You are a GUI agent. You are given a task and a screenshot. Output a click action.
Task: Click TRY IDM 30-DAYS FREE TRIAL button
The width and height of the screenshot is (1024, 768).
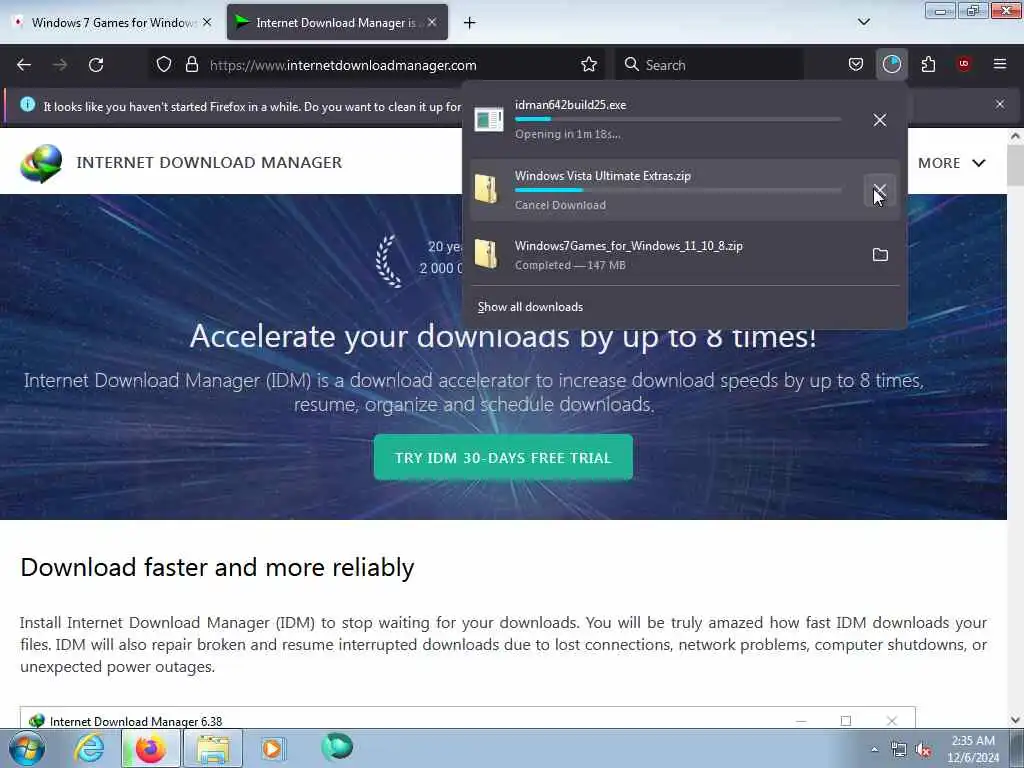504,458
